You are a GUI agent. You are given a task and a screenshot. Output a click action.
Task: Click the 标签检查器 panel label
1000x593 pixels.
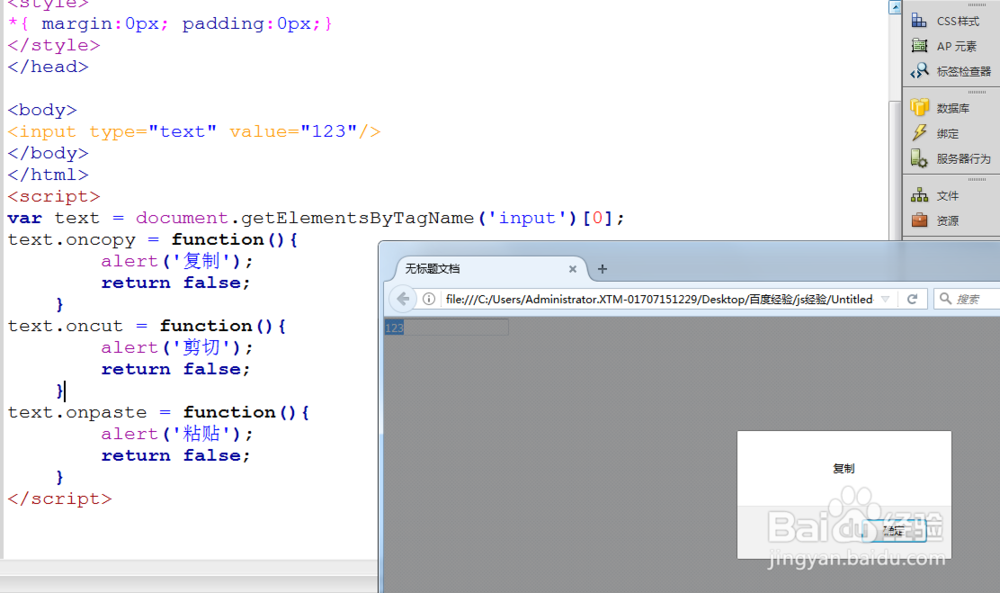[964, 71]
